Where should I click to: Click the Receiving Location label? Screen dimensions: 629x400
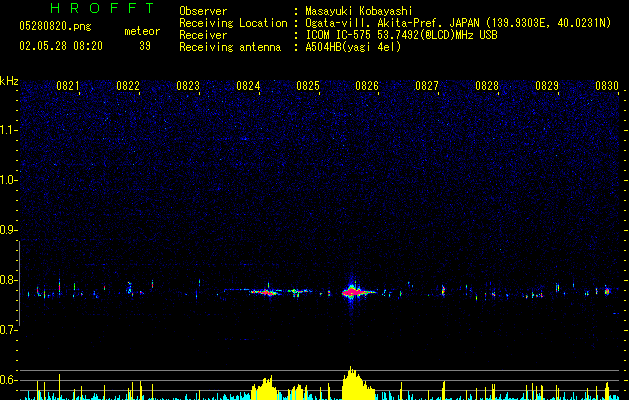click(x=233, y=23)
